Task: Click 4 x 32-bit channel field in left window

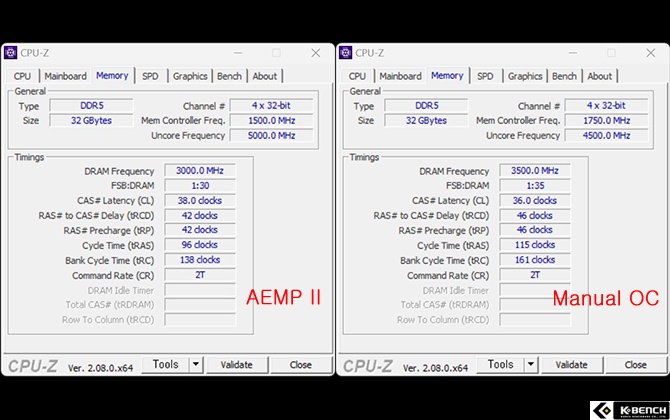Action: click(x=272, y=106)
